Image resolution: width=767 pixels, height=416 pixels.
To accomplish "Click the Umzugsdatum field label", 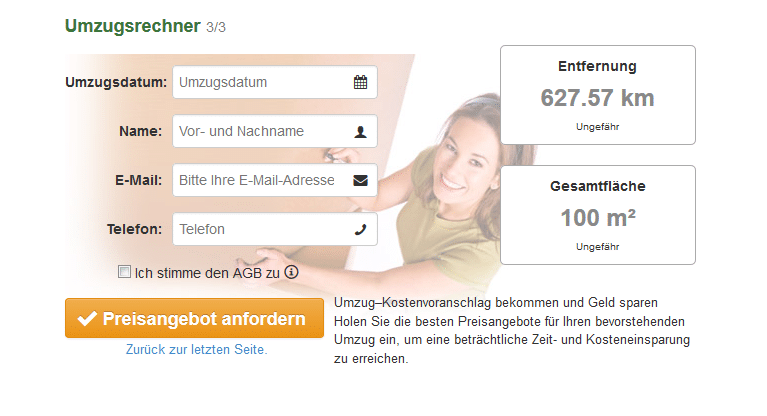I will (116, 82).
